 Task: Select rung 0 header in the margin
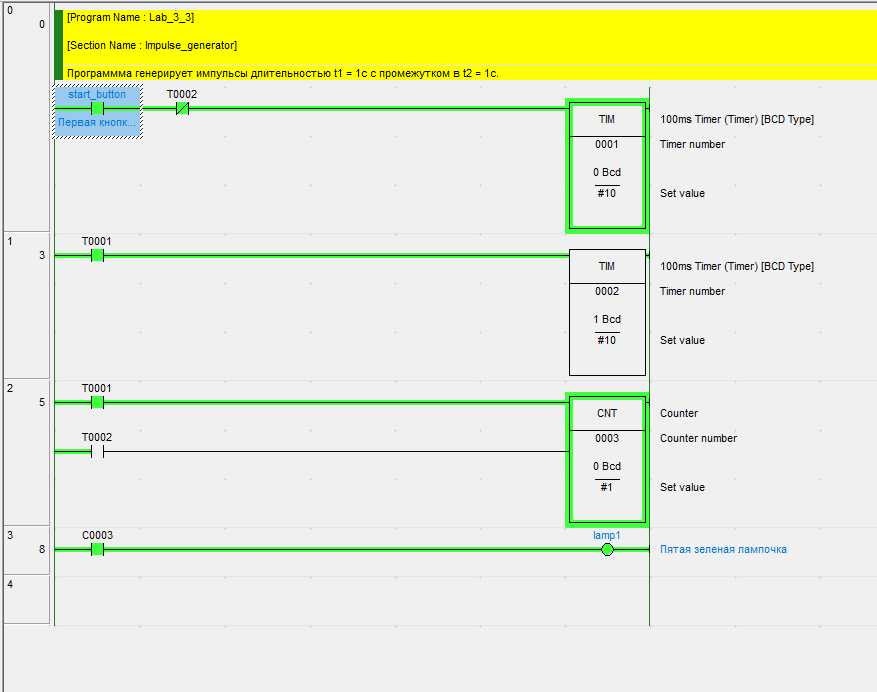coord(26,118)
